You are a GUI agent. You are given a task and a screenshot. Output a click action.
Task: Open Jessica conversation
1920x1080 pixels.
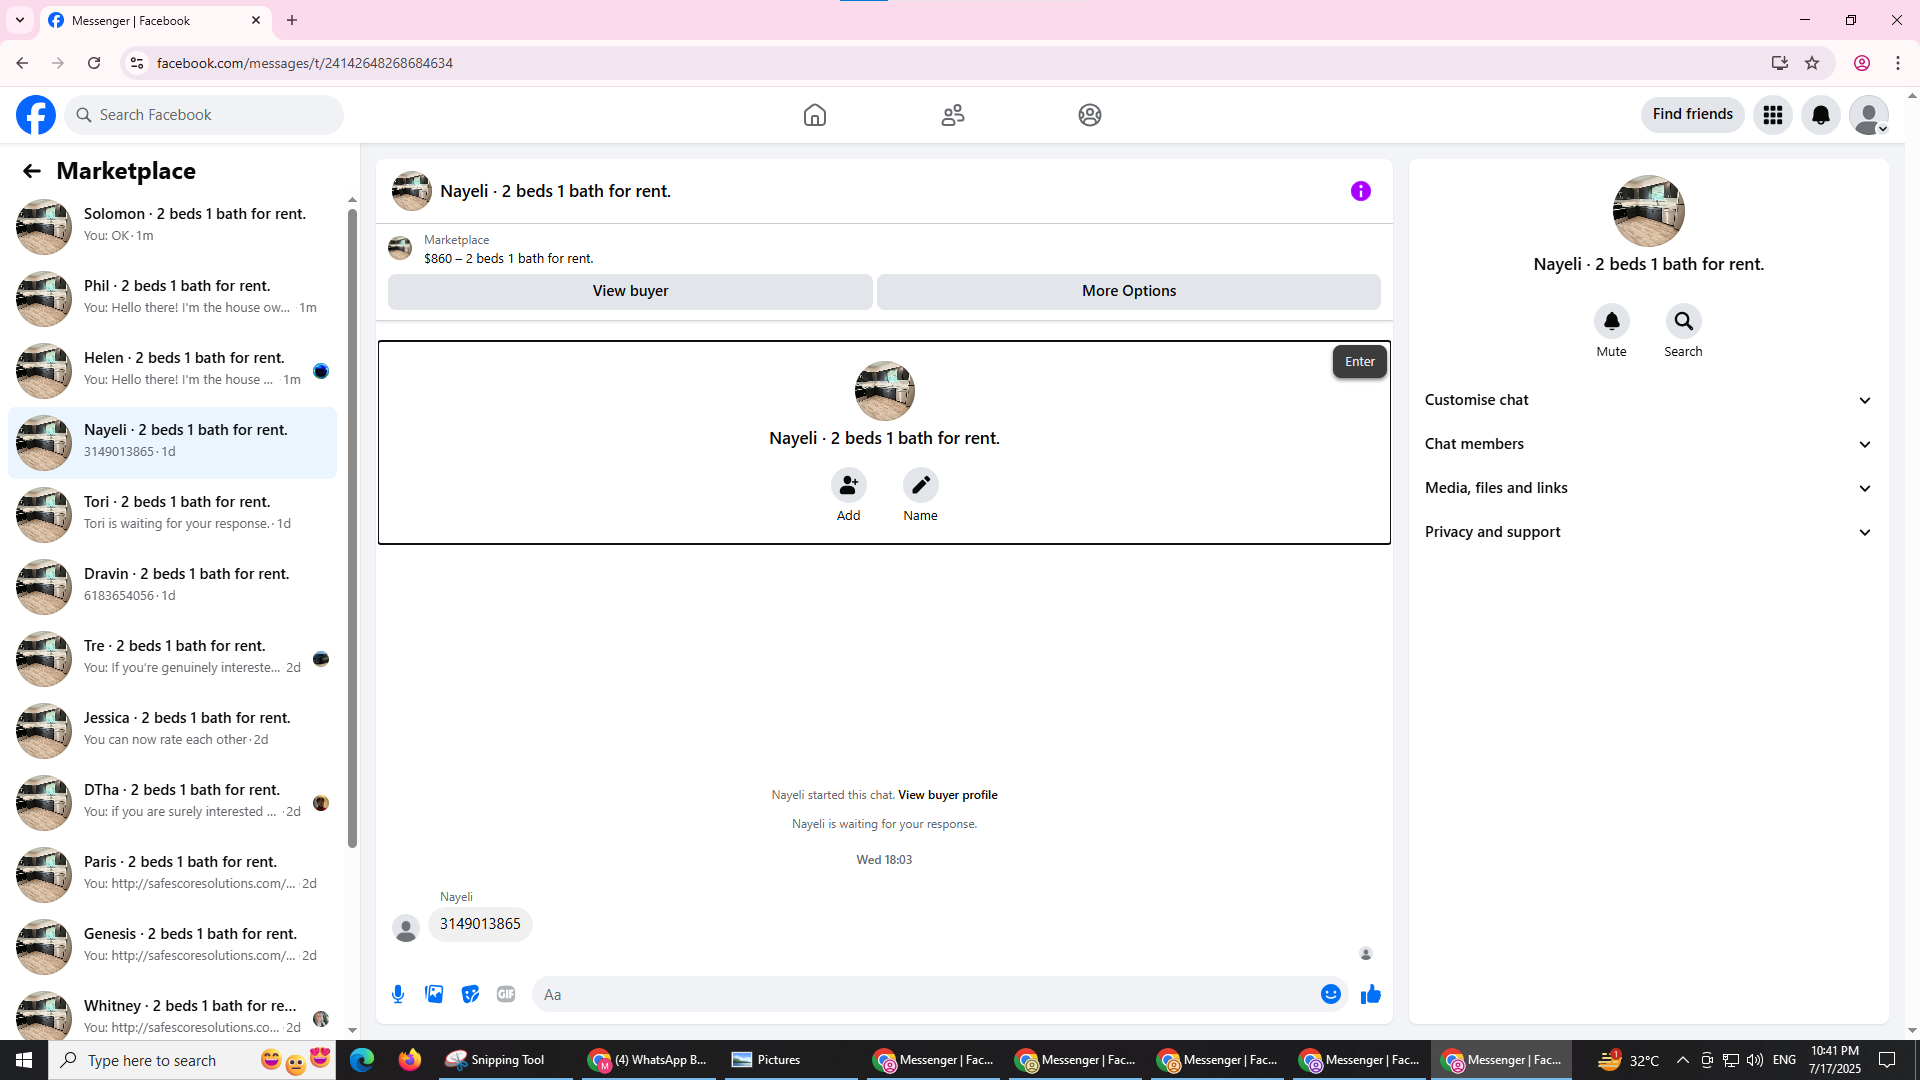172,730
